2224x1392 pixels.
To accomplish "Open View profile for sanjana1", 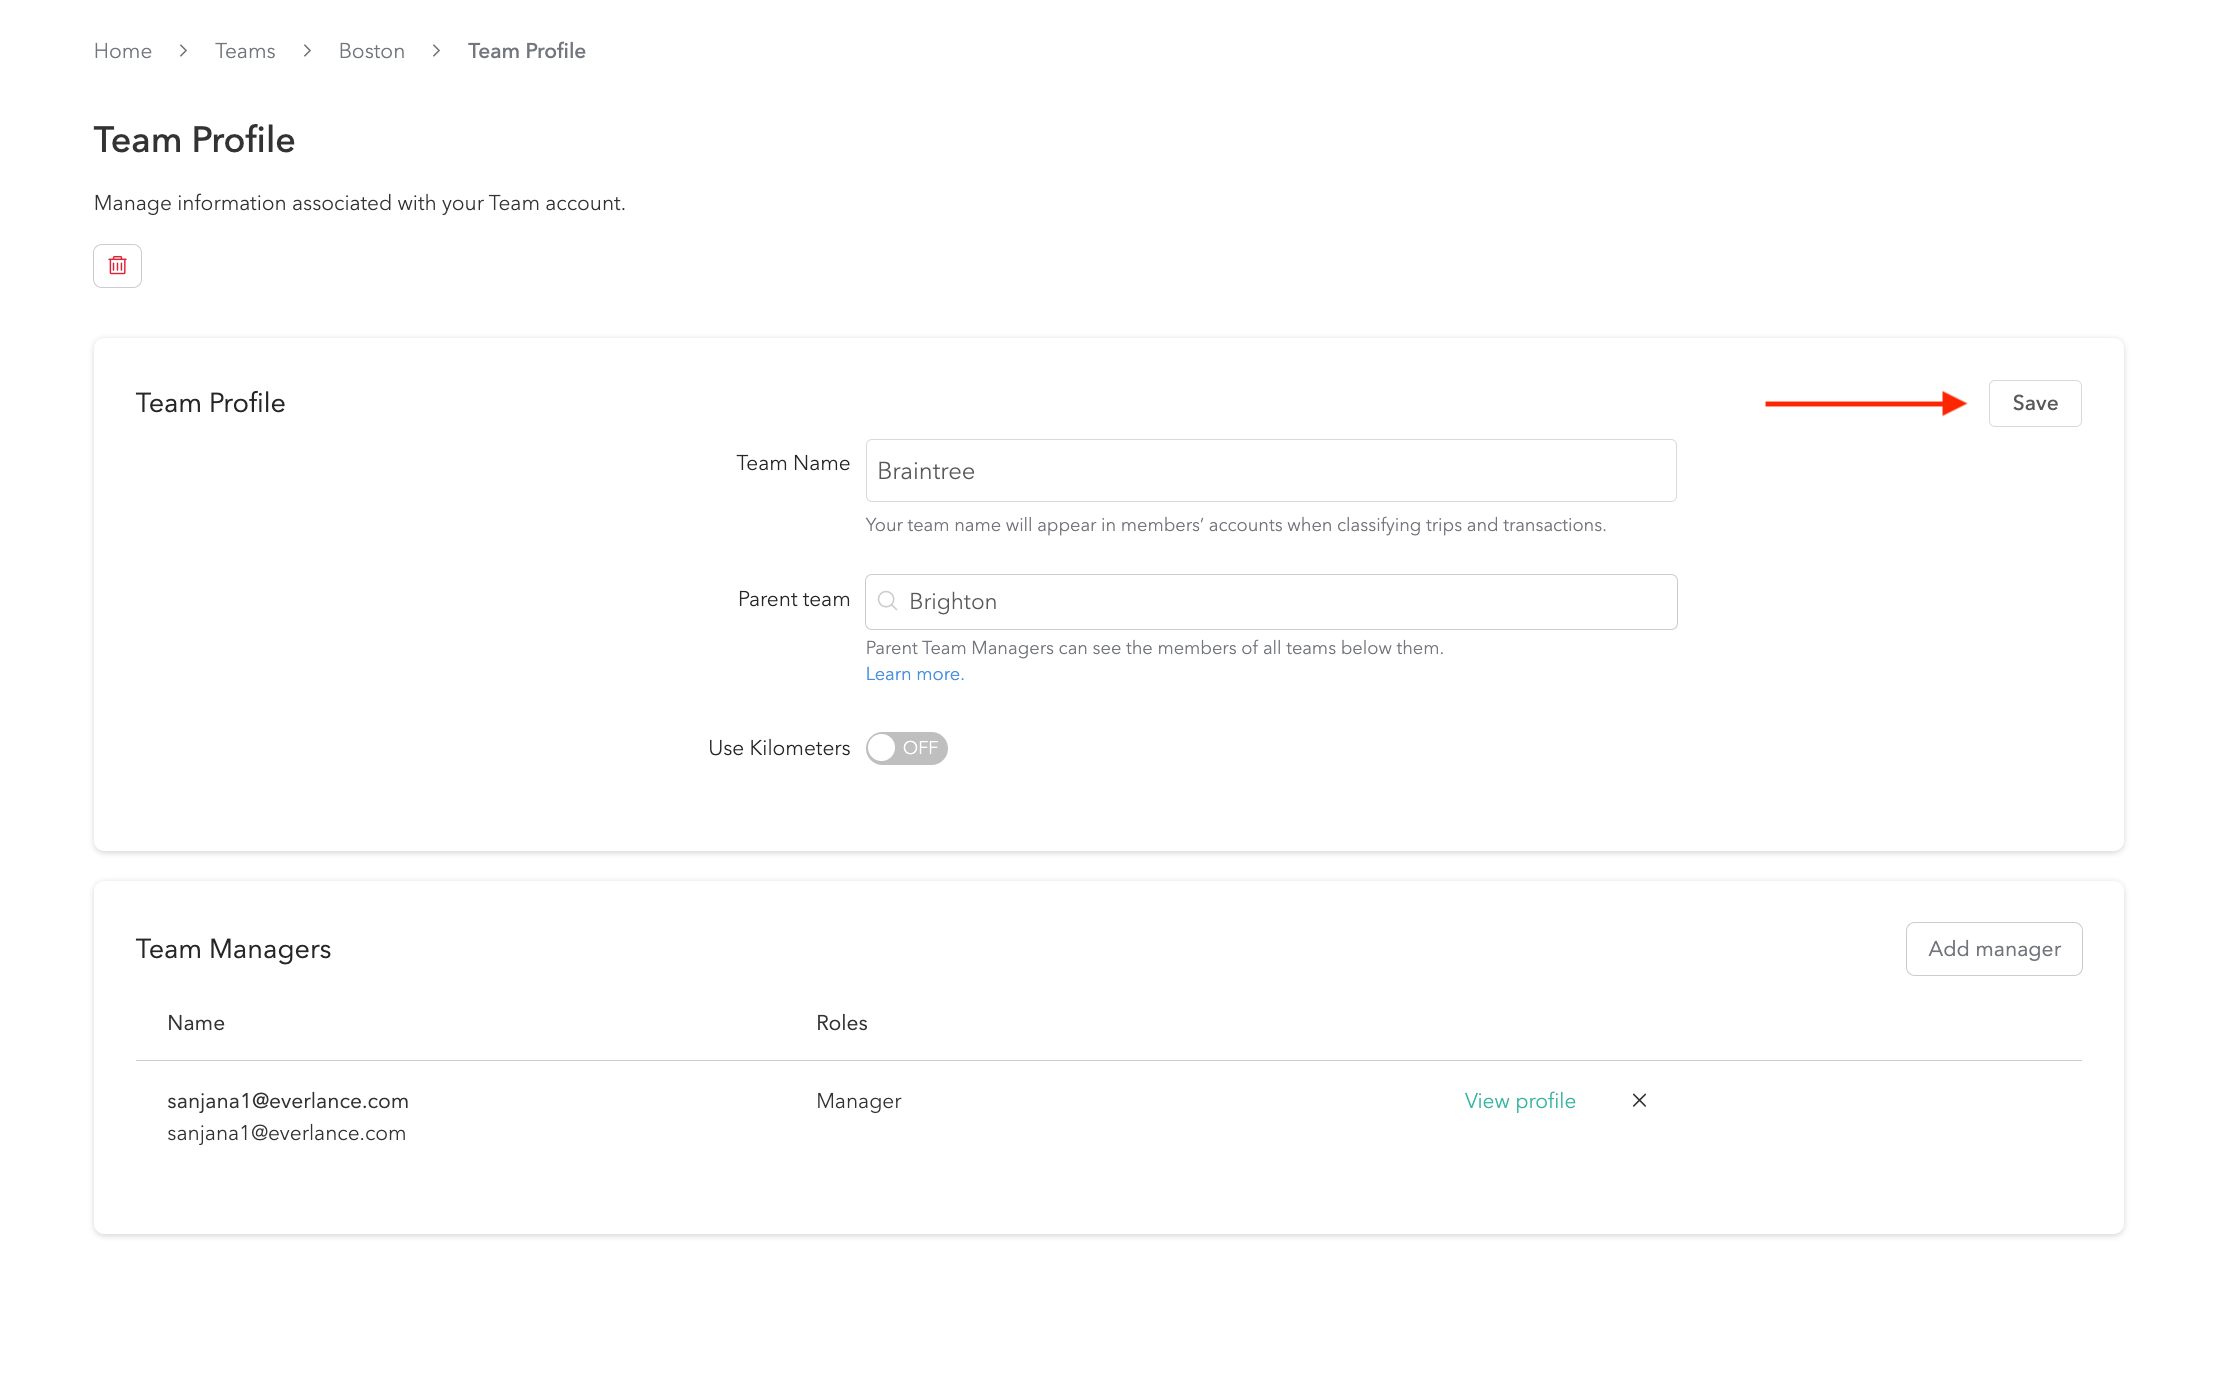I will click(1519, 1101).
